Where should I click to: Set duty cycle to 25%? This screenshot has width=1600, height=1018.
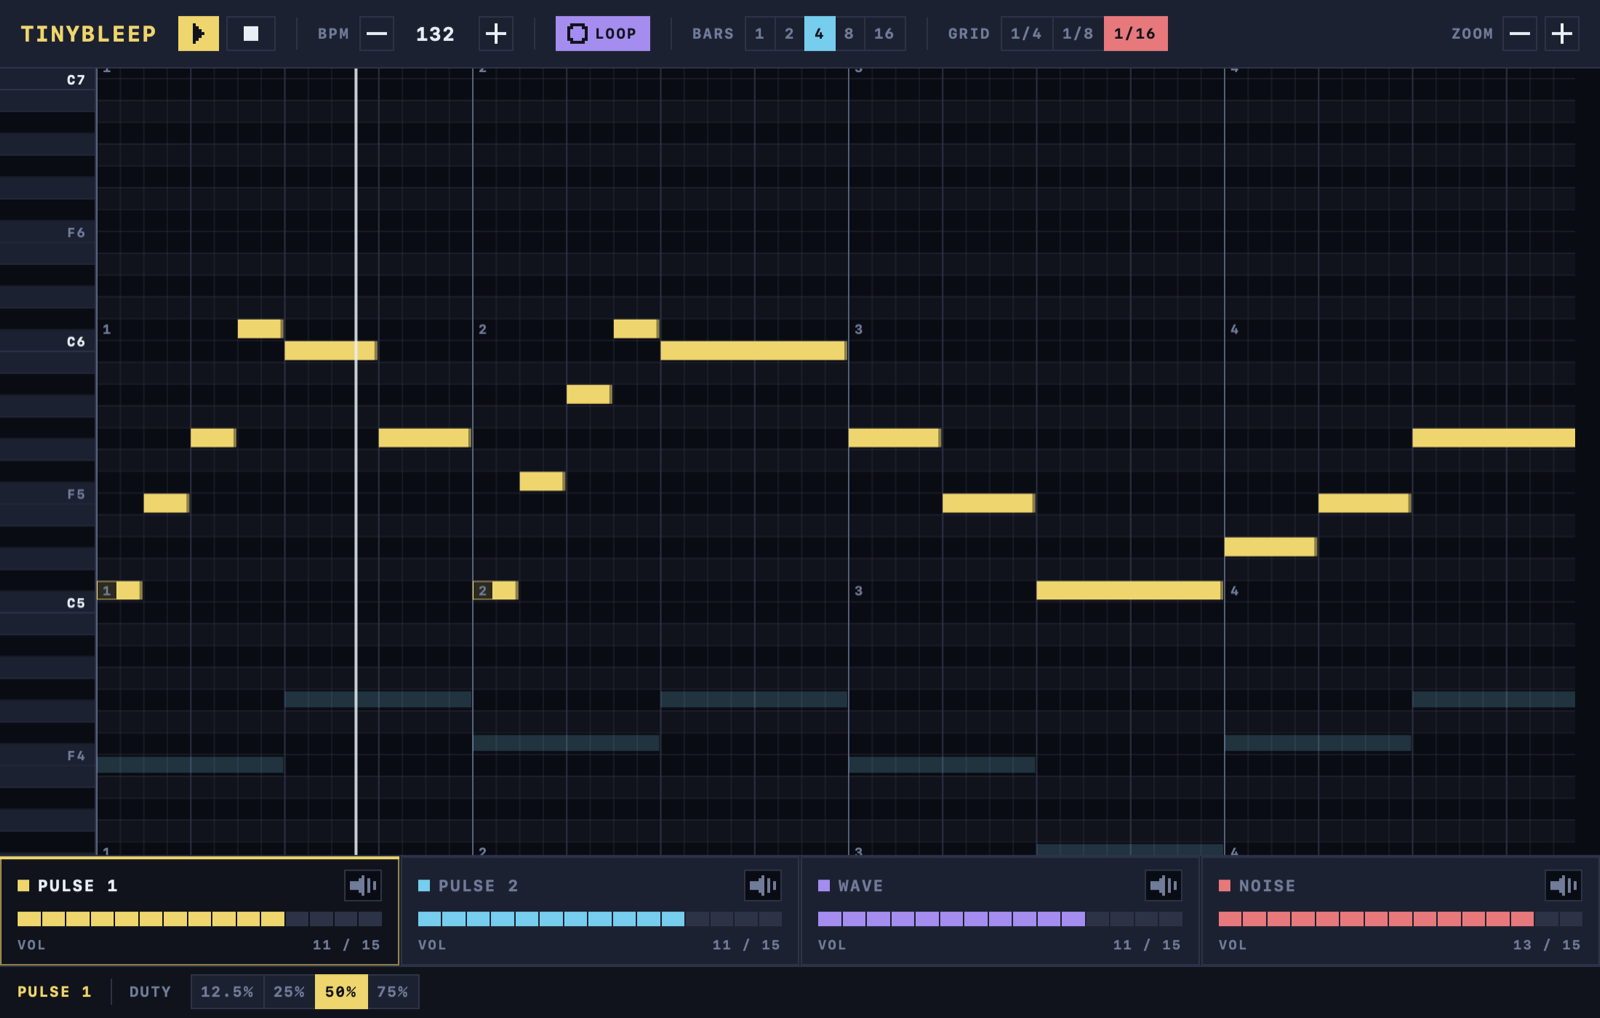(289, 992)
